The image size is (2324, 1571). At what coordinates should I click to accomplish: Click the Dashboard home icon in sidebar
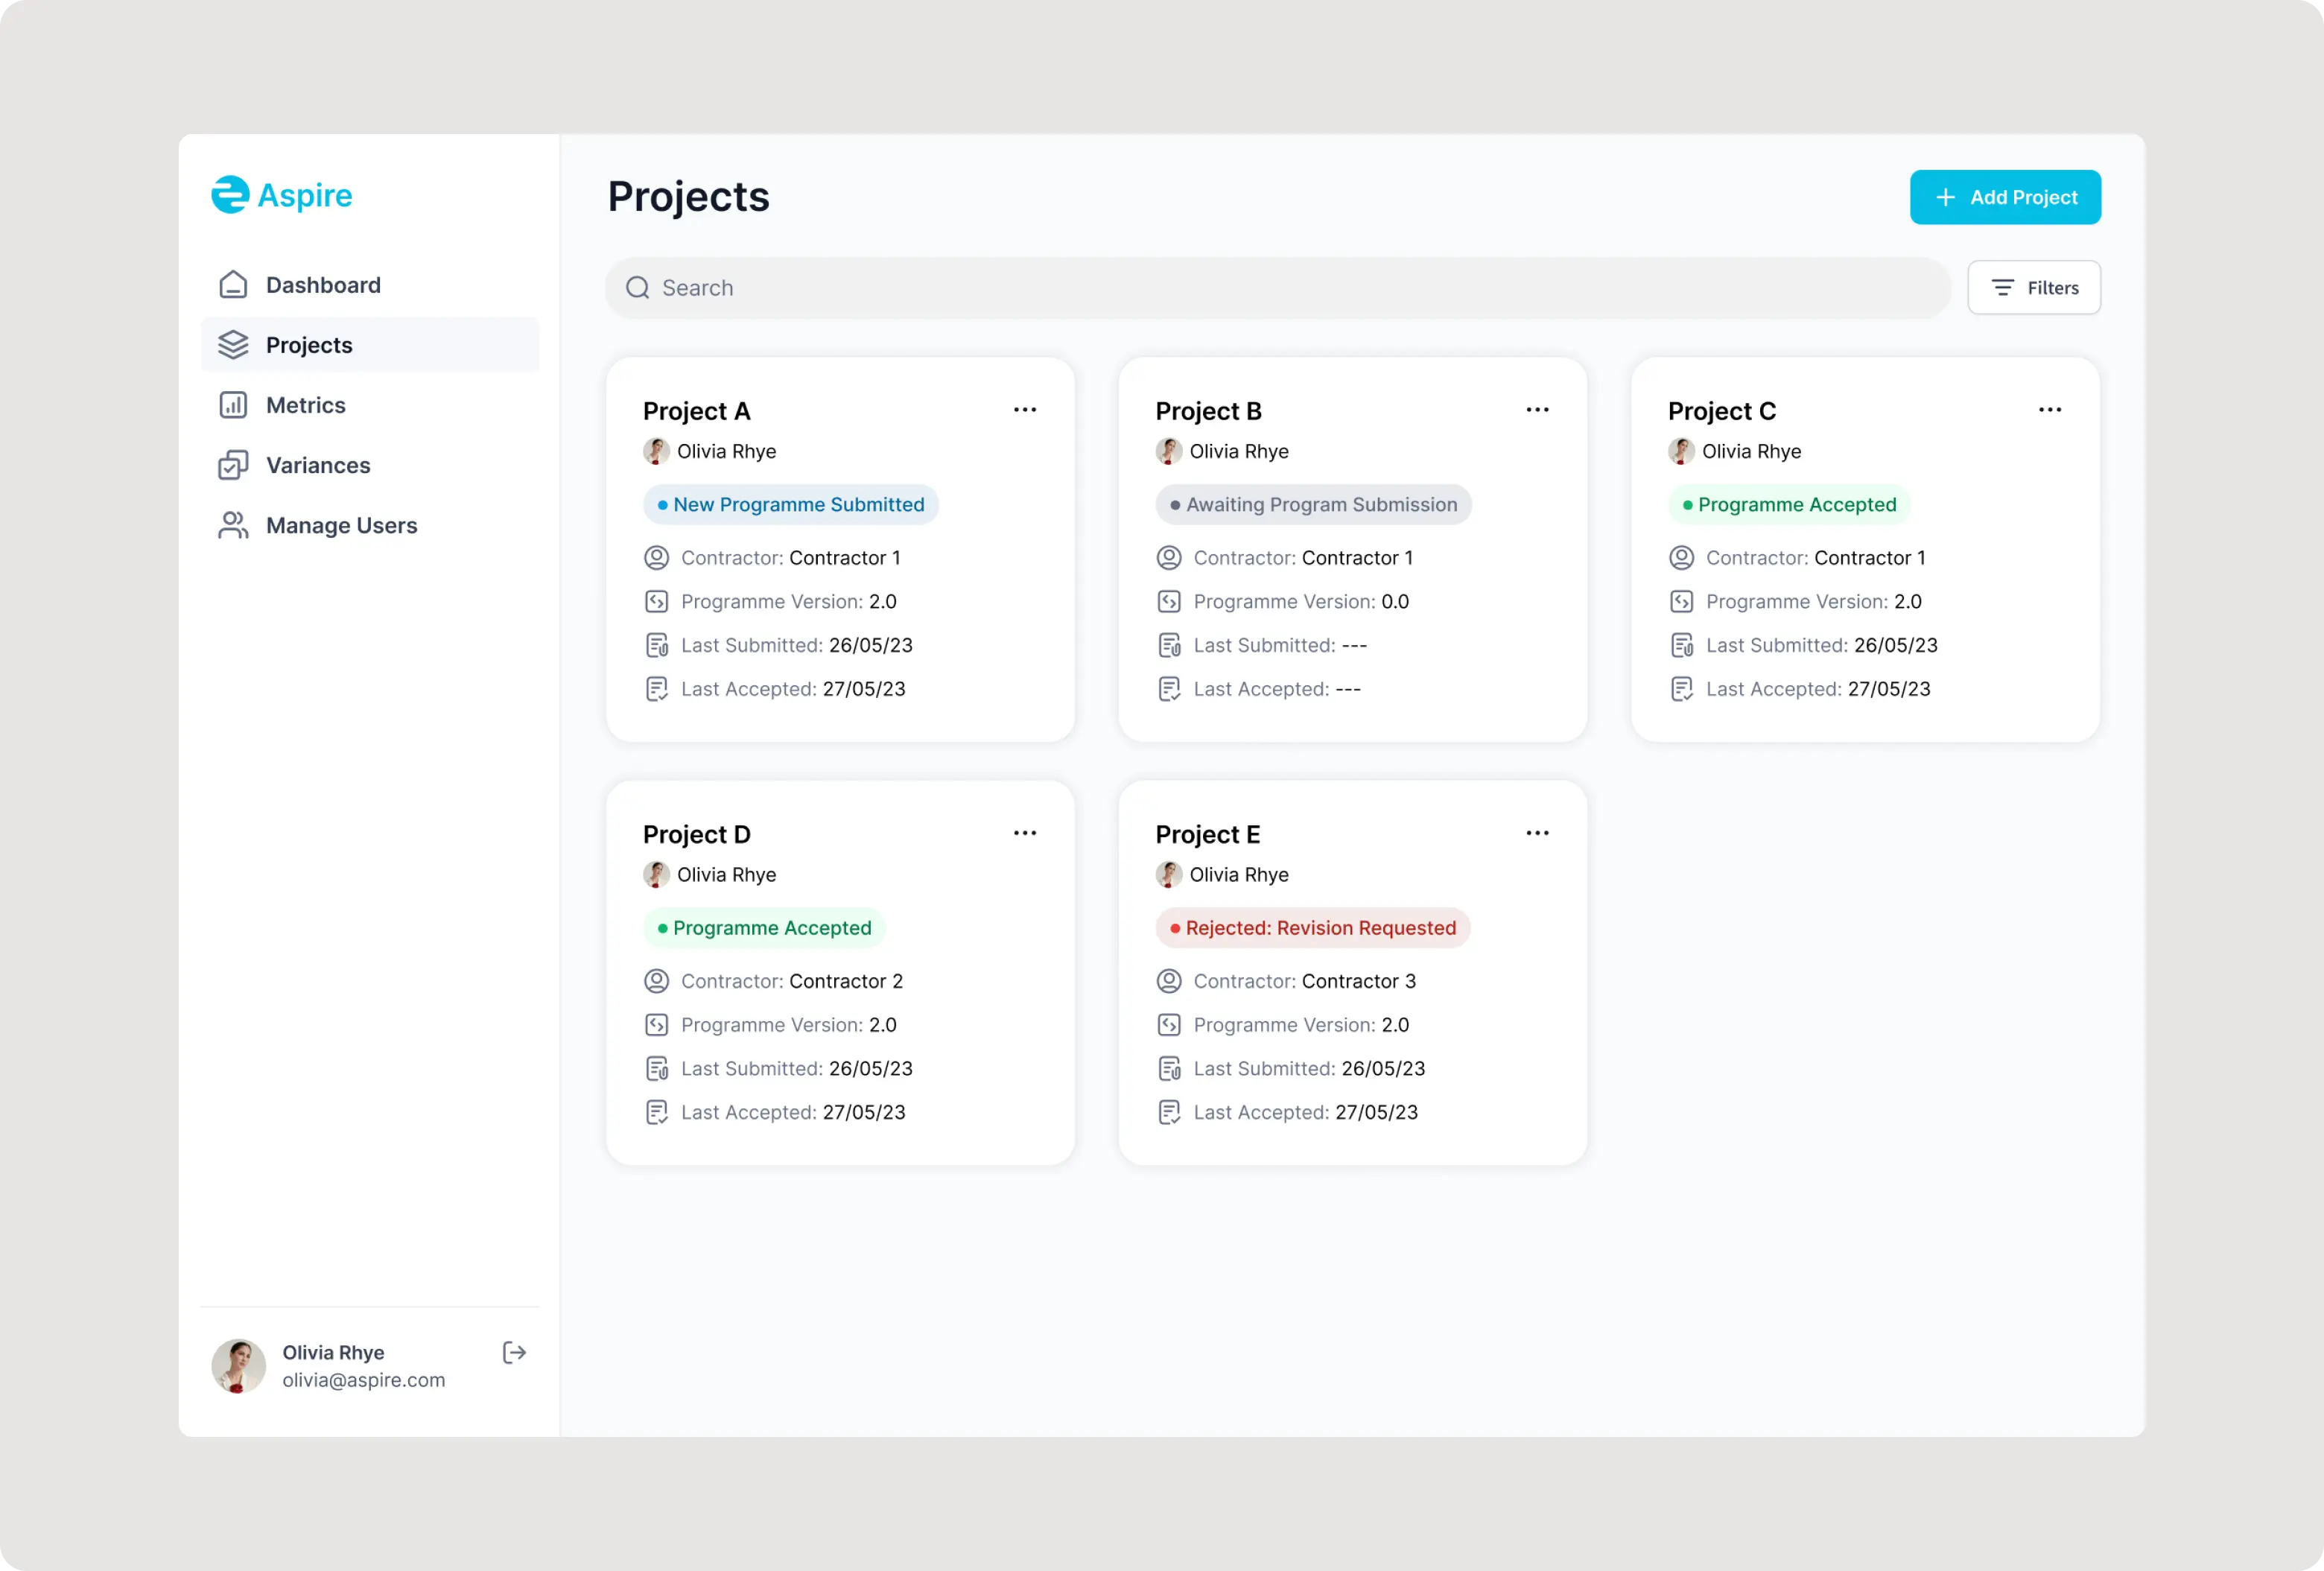[233, 285]
